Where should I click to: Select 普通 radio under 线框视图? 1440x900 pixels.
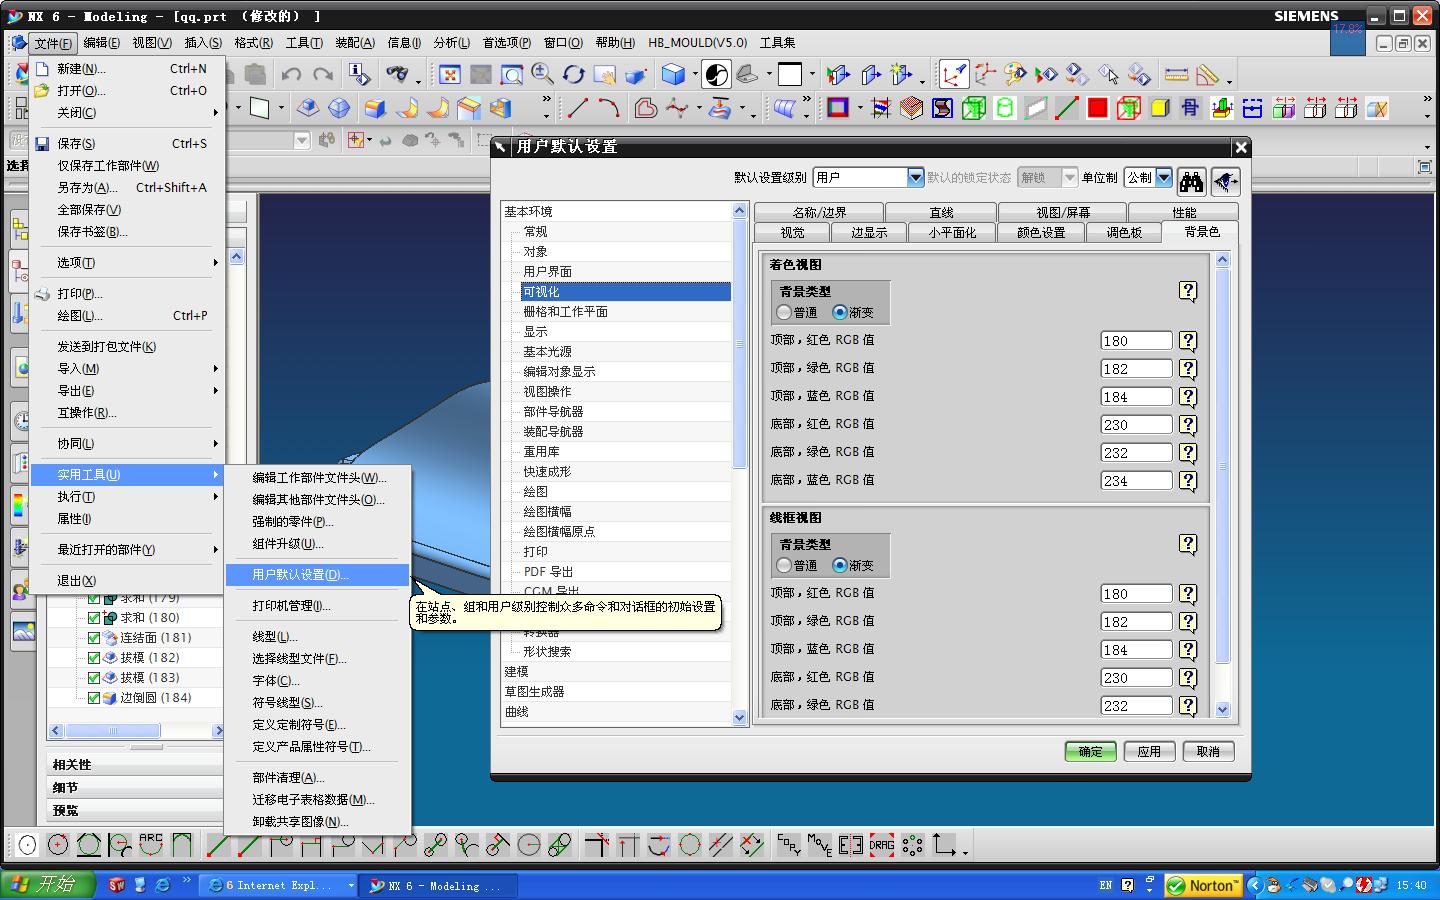pos(784,566)
